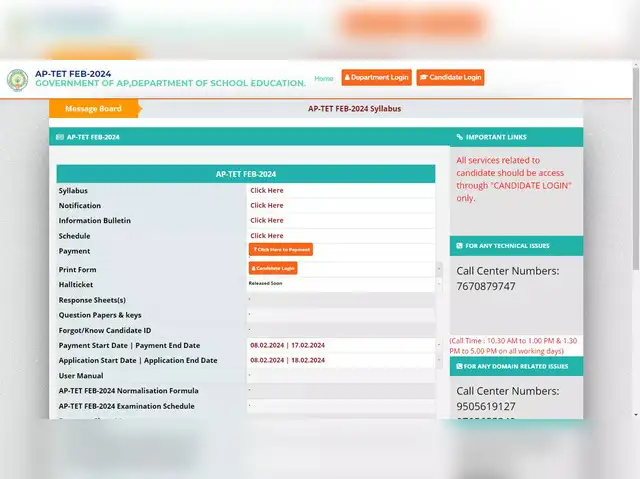The height and width of the screenshot is (479, 640).
Task: Open the AP-TET FEB-2024 Syllabus marquee link
Action: click(354, 108)
